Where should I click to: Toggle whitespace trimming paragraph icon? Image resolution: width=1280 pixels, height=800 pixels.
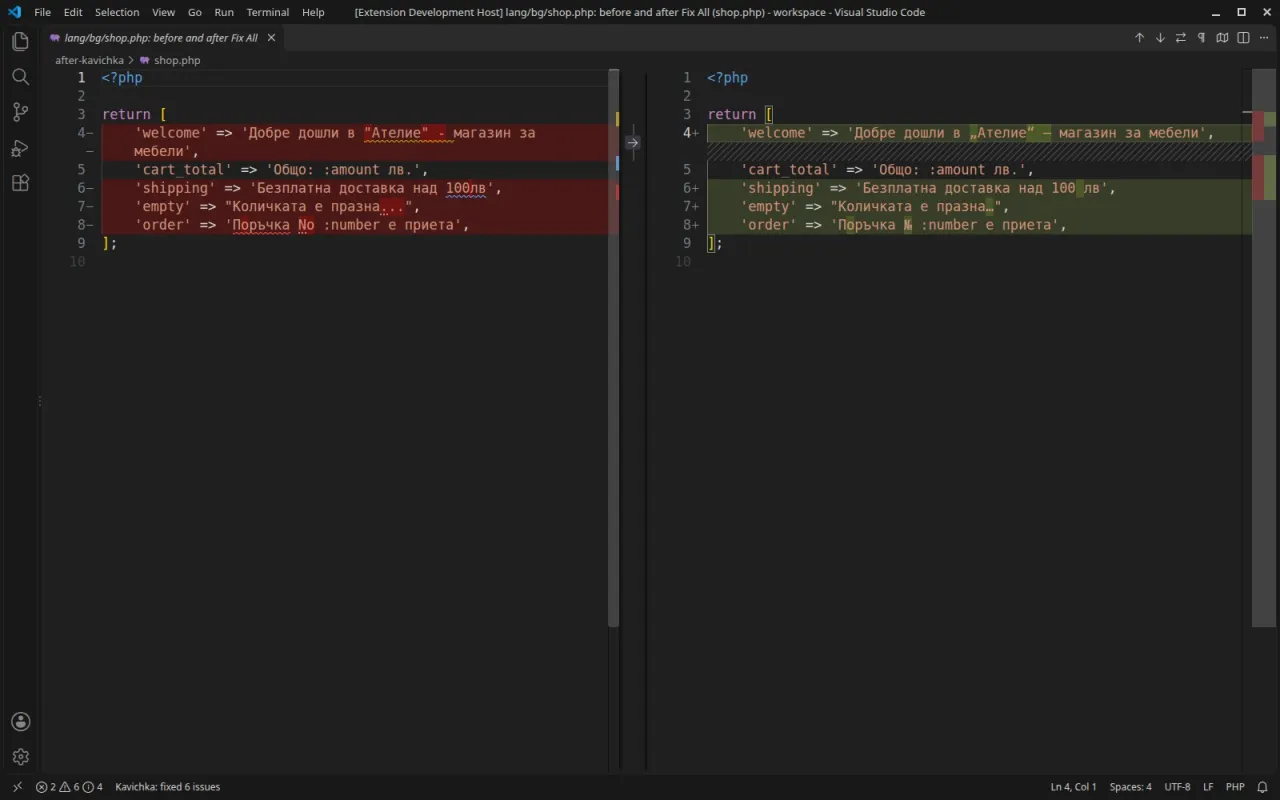1201,38
